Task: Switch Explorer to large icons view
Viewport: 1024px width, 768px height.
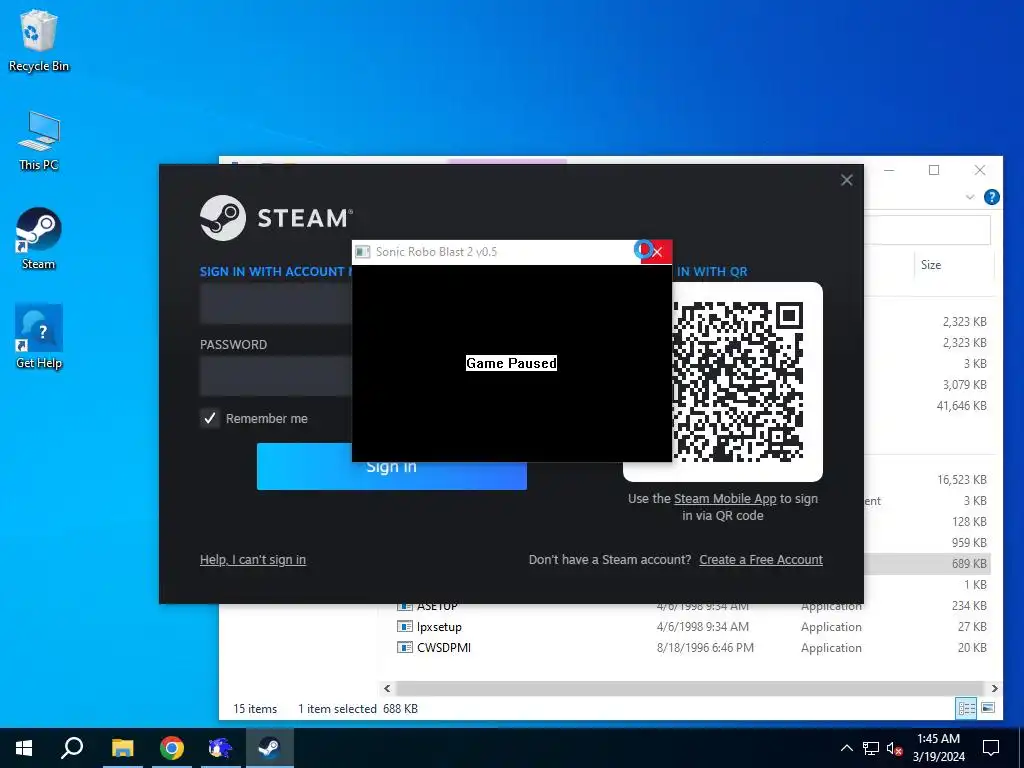Action: 988,708
